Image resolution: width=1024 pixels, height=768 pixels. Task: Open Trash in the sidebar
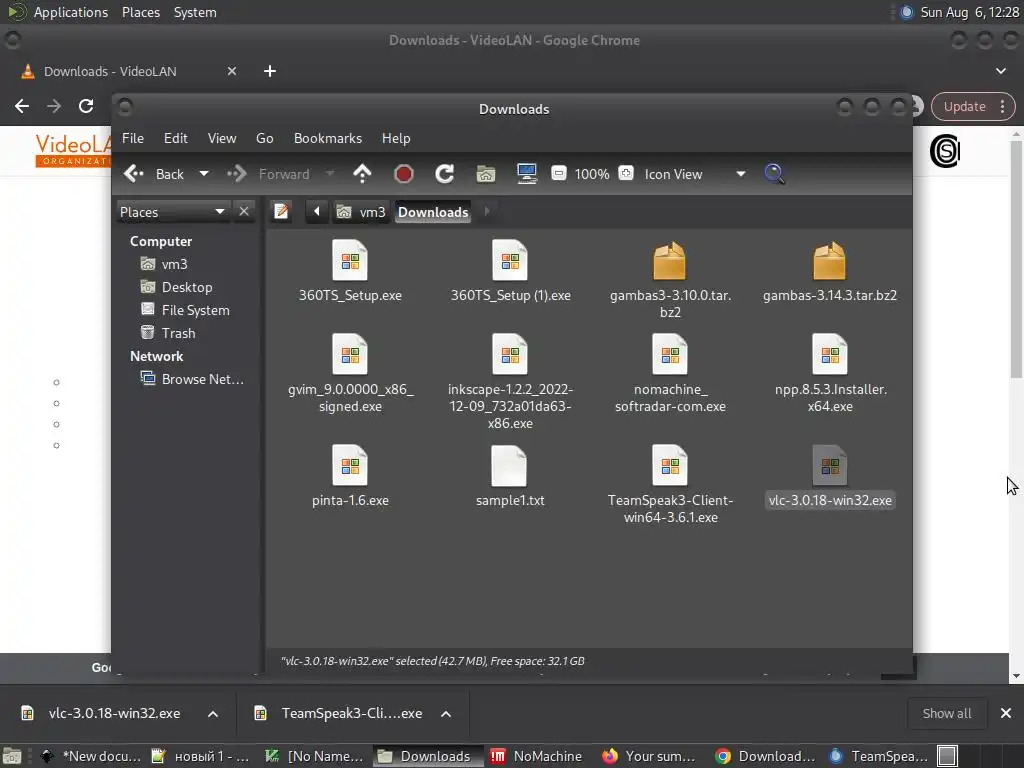(168, 333)
